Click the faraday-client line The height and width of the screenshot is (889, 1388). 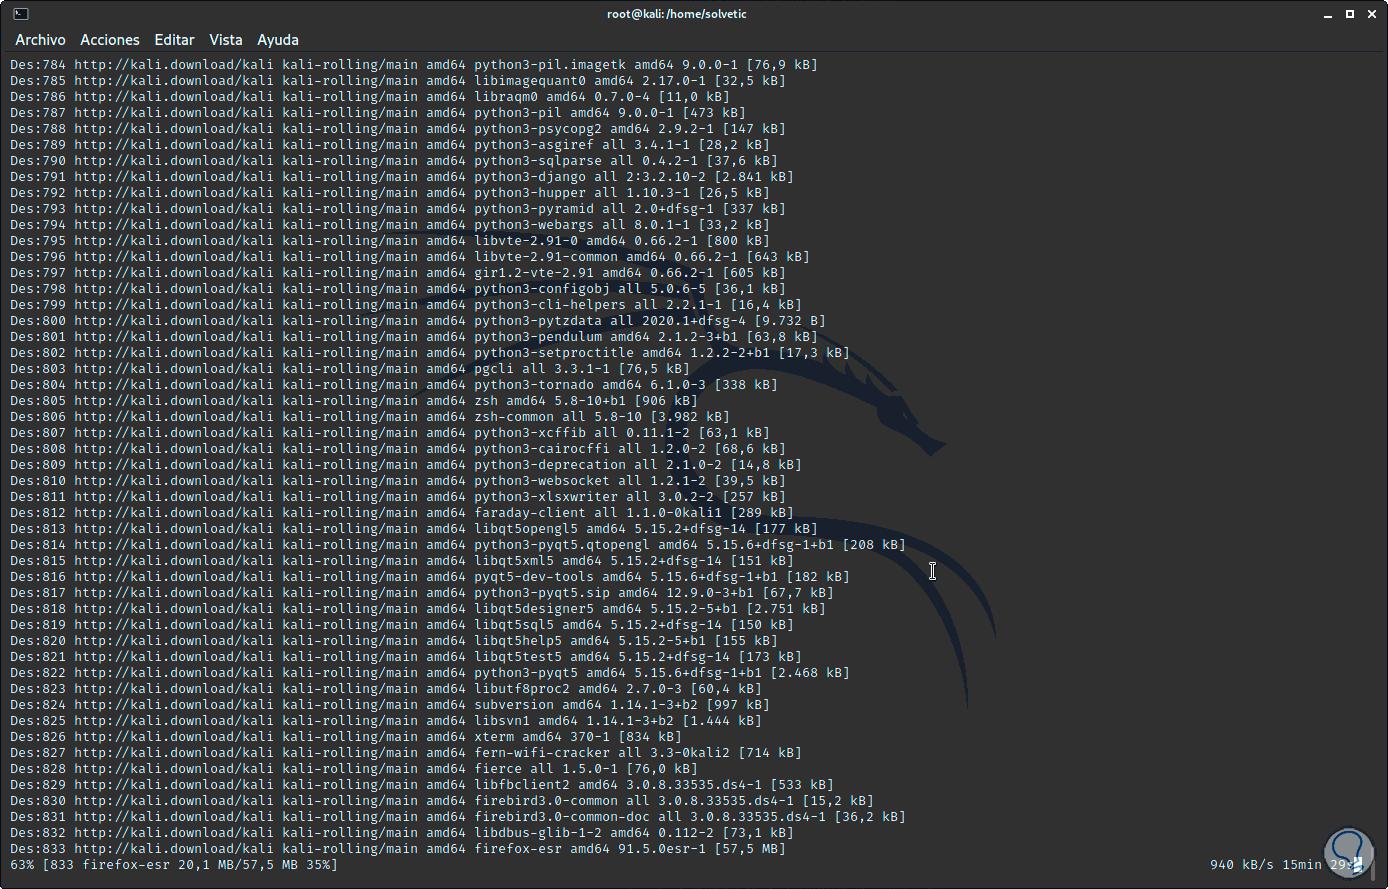pos(402,512)
